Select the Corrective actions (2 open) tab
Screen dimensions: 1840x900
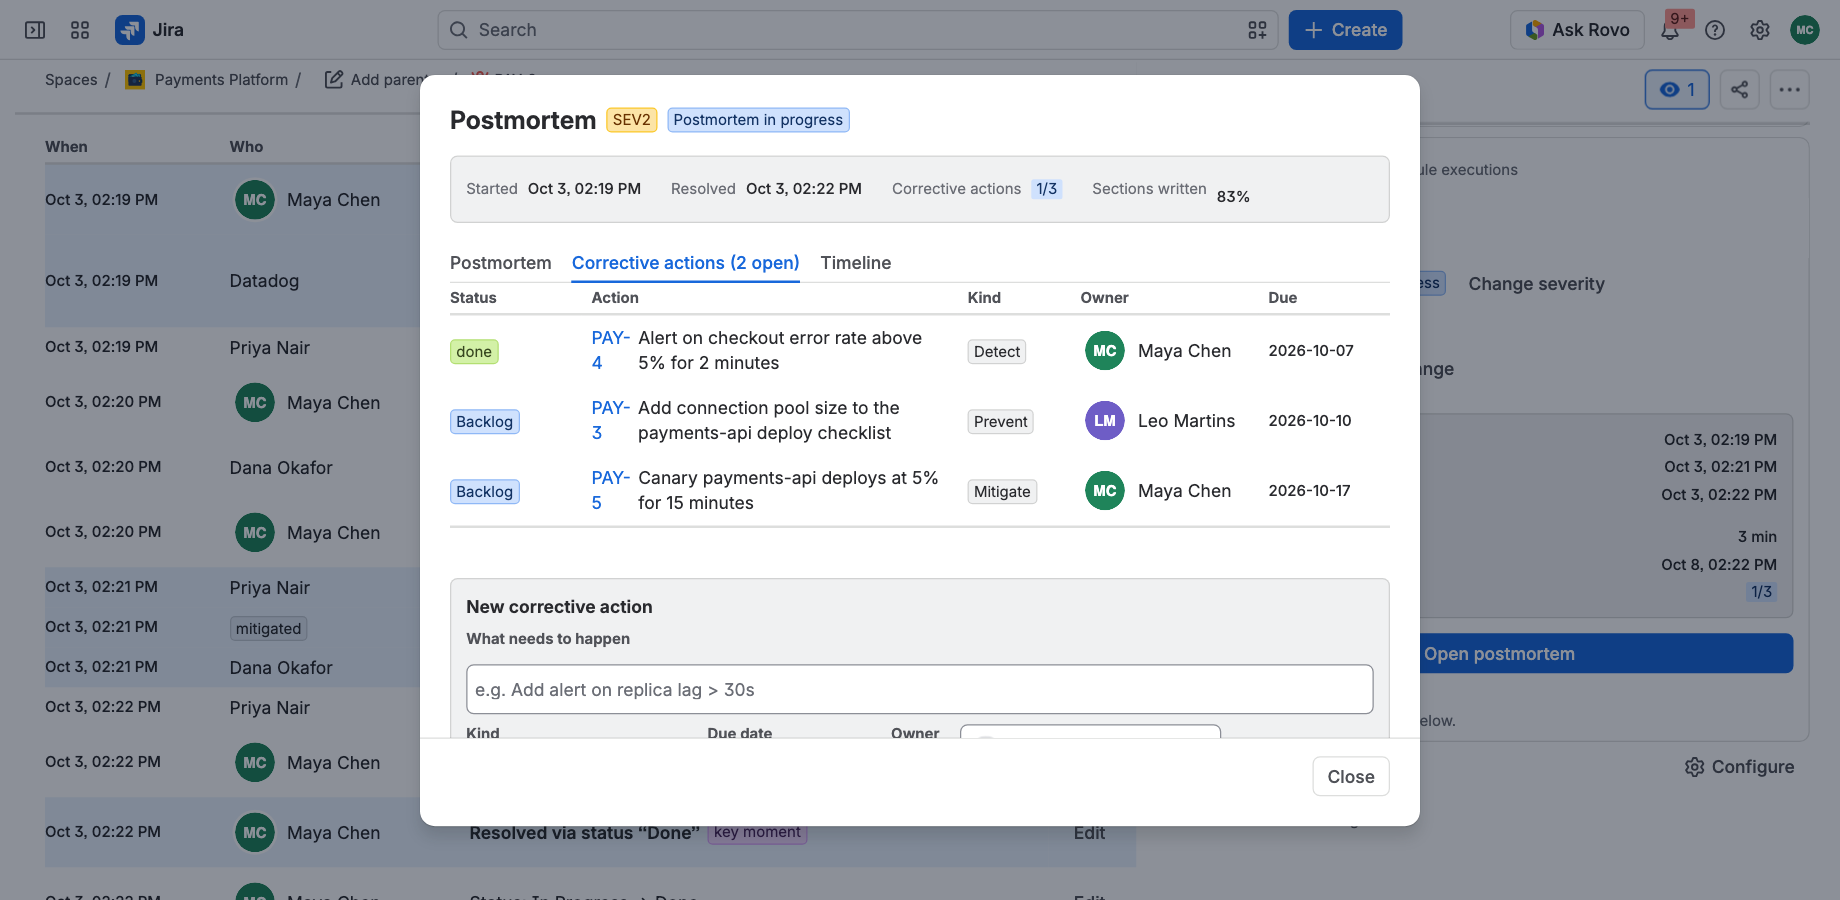(686, 263)
